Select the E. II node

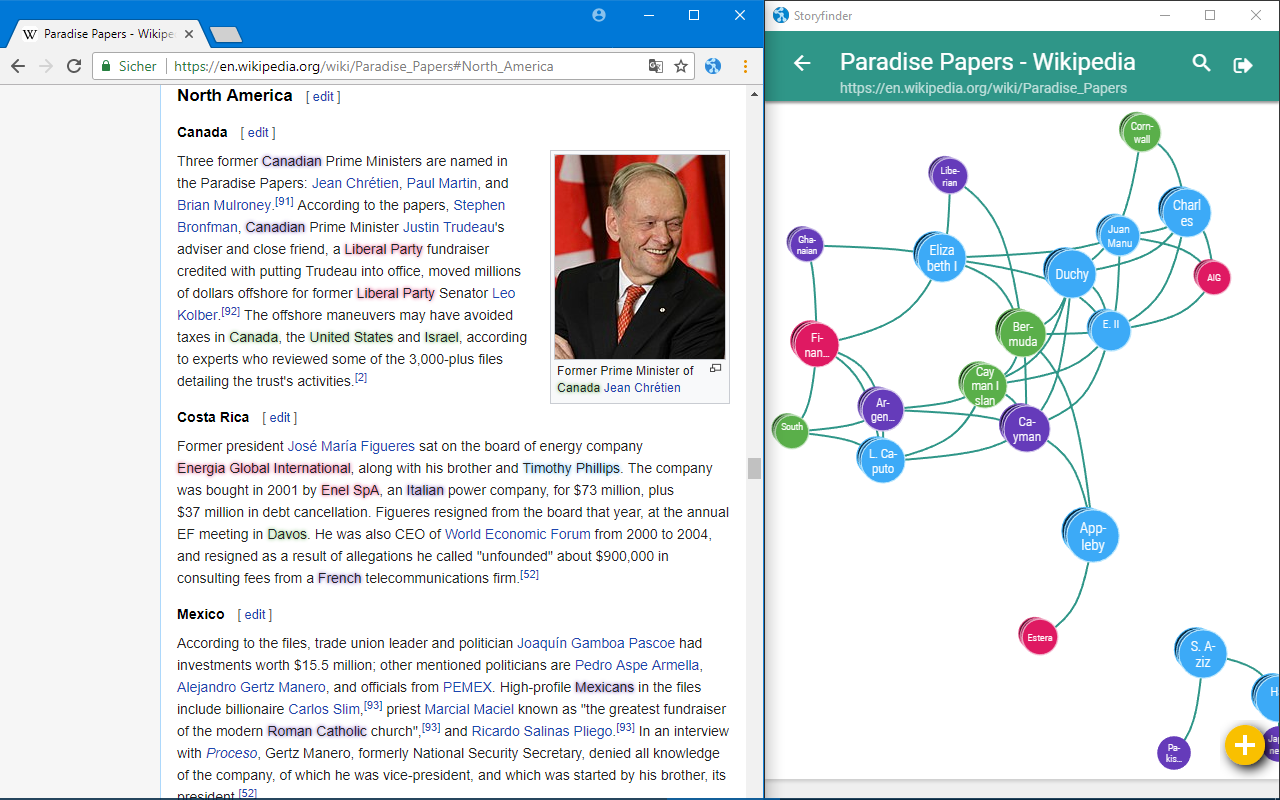click(1109, 328)
